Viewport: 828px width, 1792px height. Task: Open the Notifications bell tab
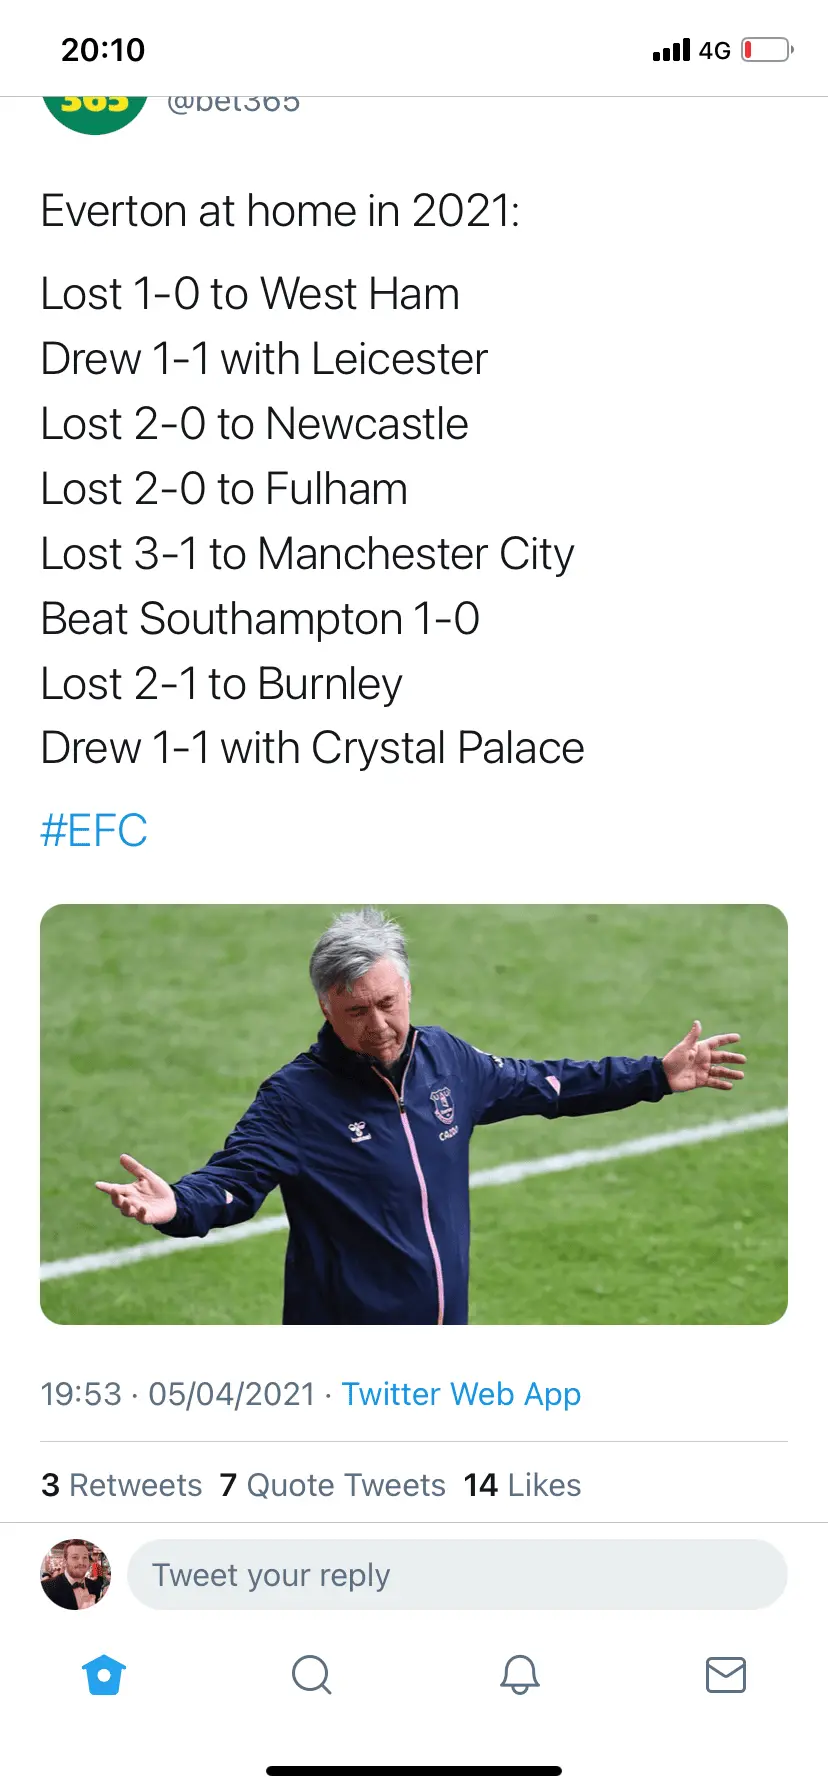click(x=519, y=1674)
